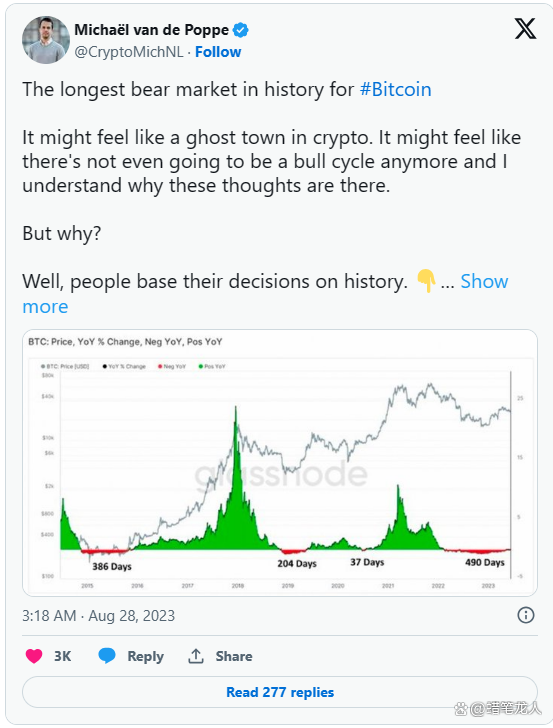553x728 pixels.
Task: Toggle the YoY % Change legend dot
Action: click(x=105, y=366)
